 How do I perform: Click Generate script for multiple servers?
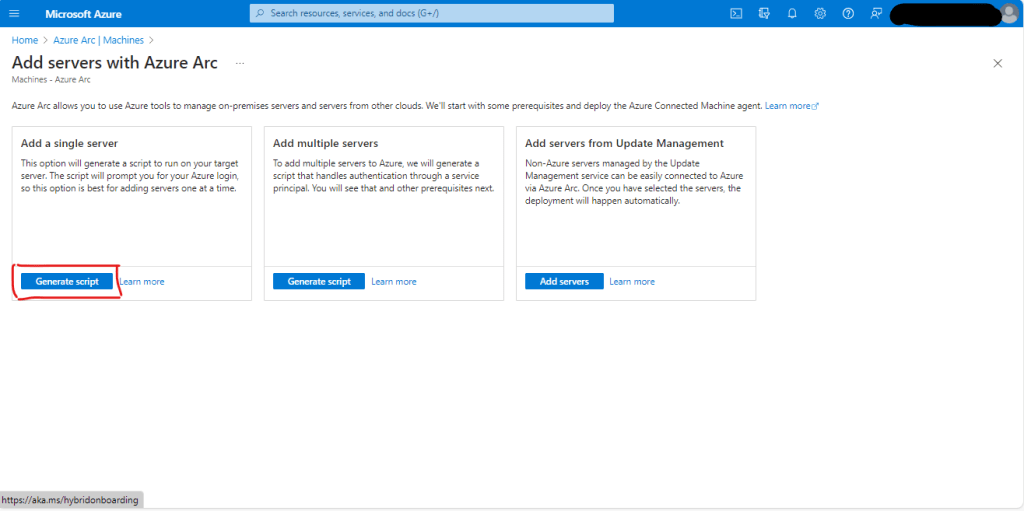(x=319, y=281)
